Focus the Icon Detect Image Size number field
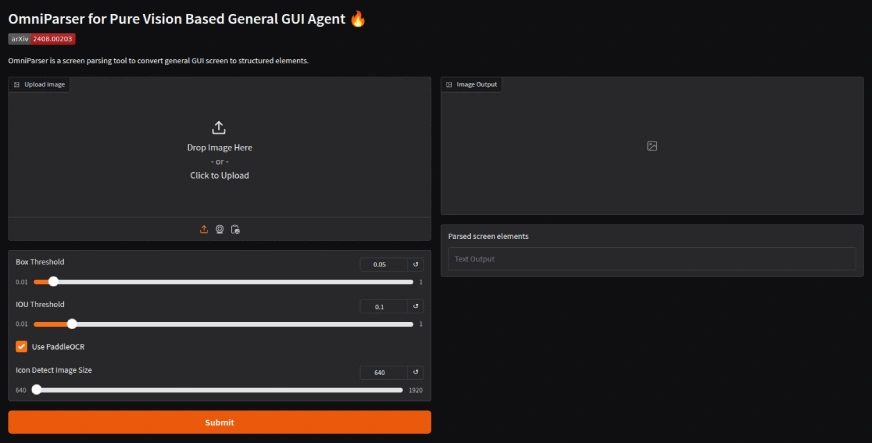The width and height of the screenshot is (872, 443). pos(384,372)
